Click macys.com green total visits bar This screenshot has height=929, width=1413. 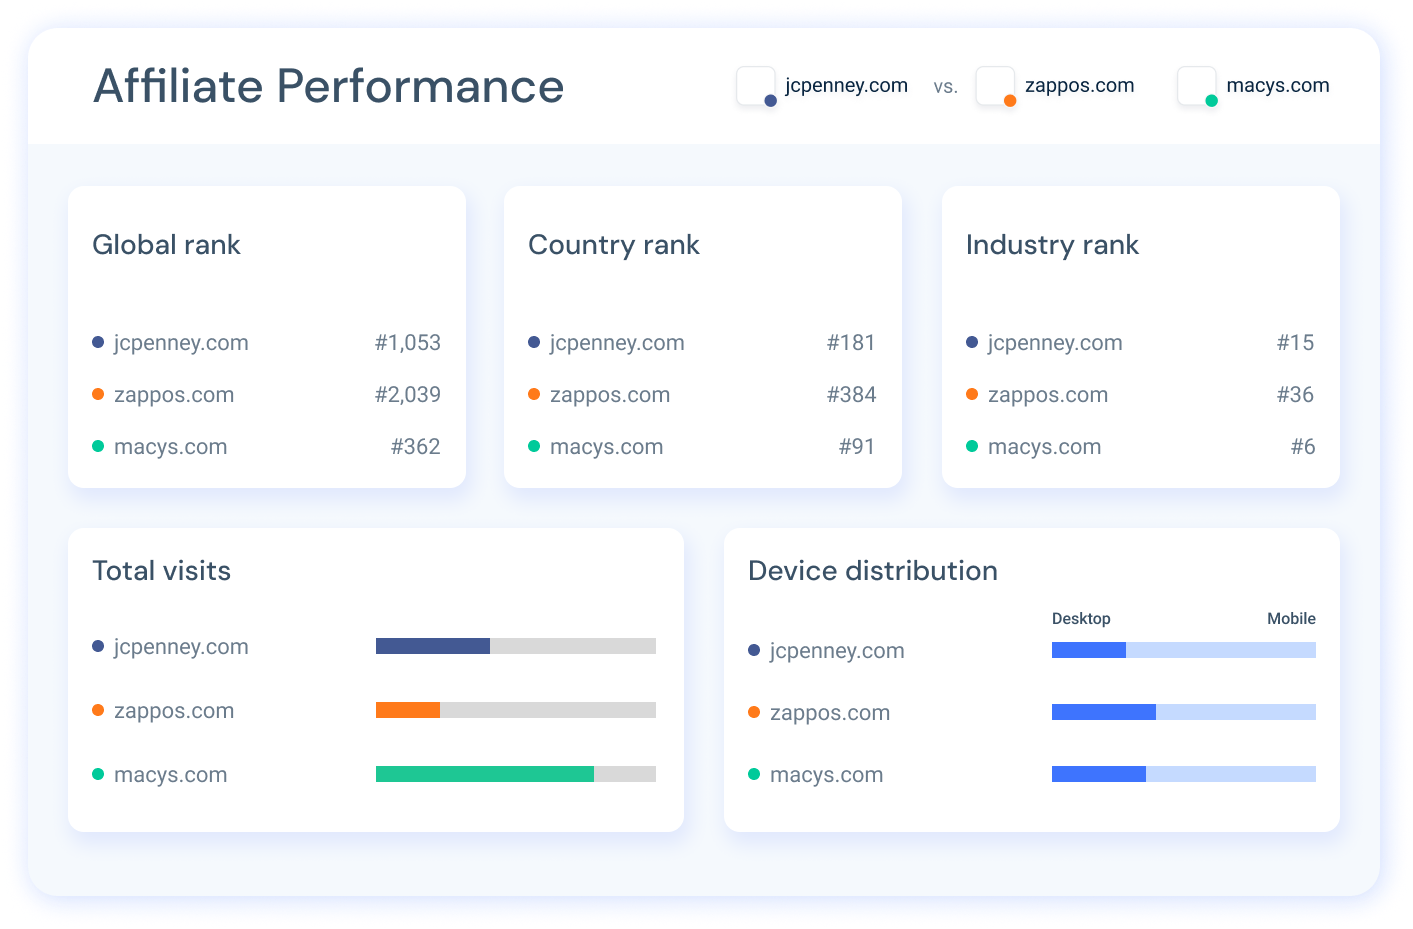(485, 774)
